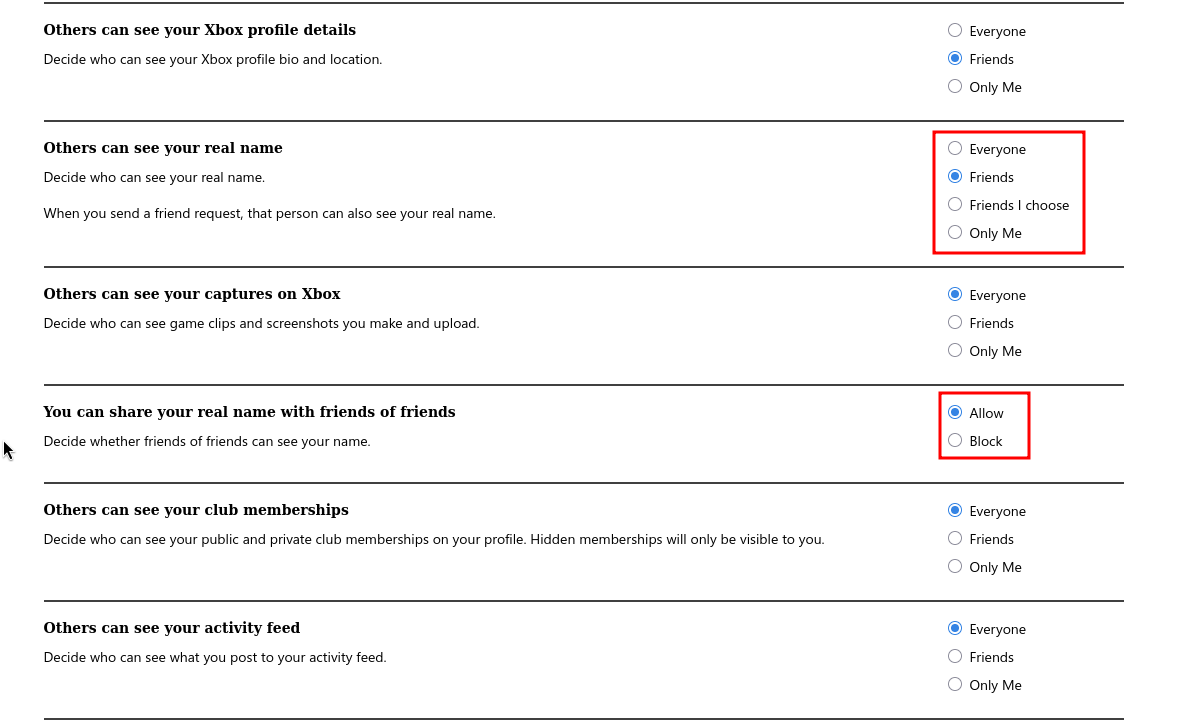Set captures on Xbox to Only Me
The width and height of the screenshot is (1188, 721).
[955, 351]
